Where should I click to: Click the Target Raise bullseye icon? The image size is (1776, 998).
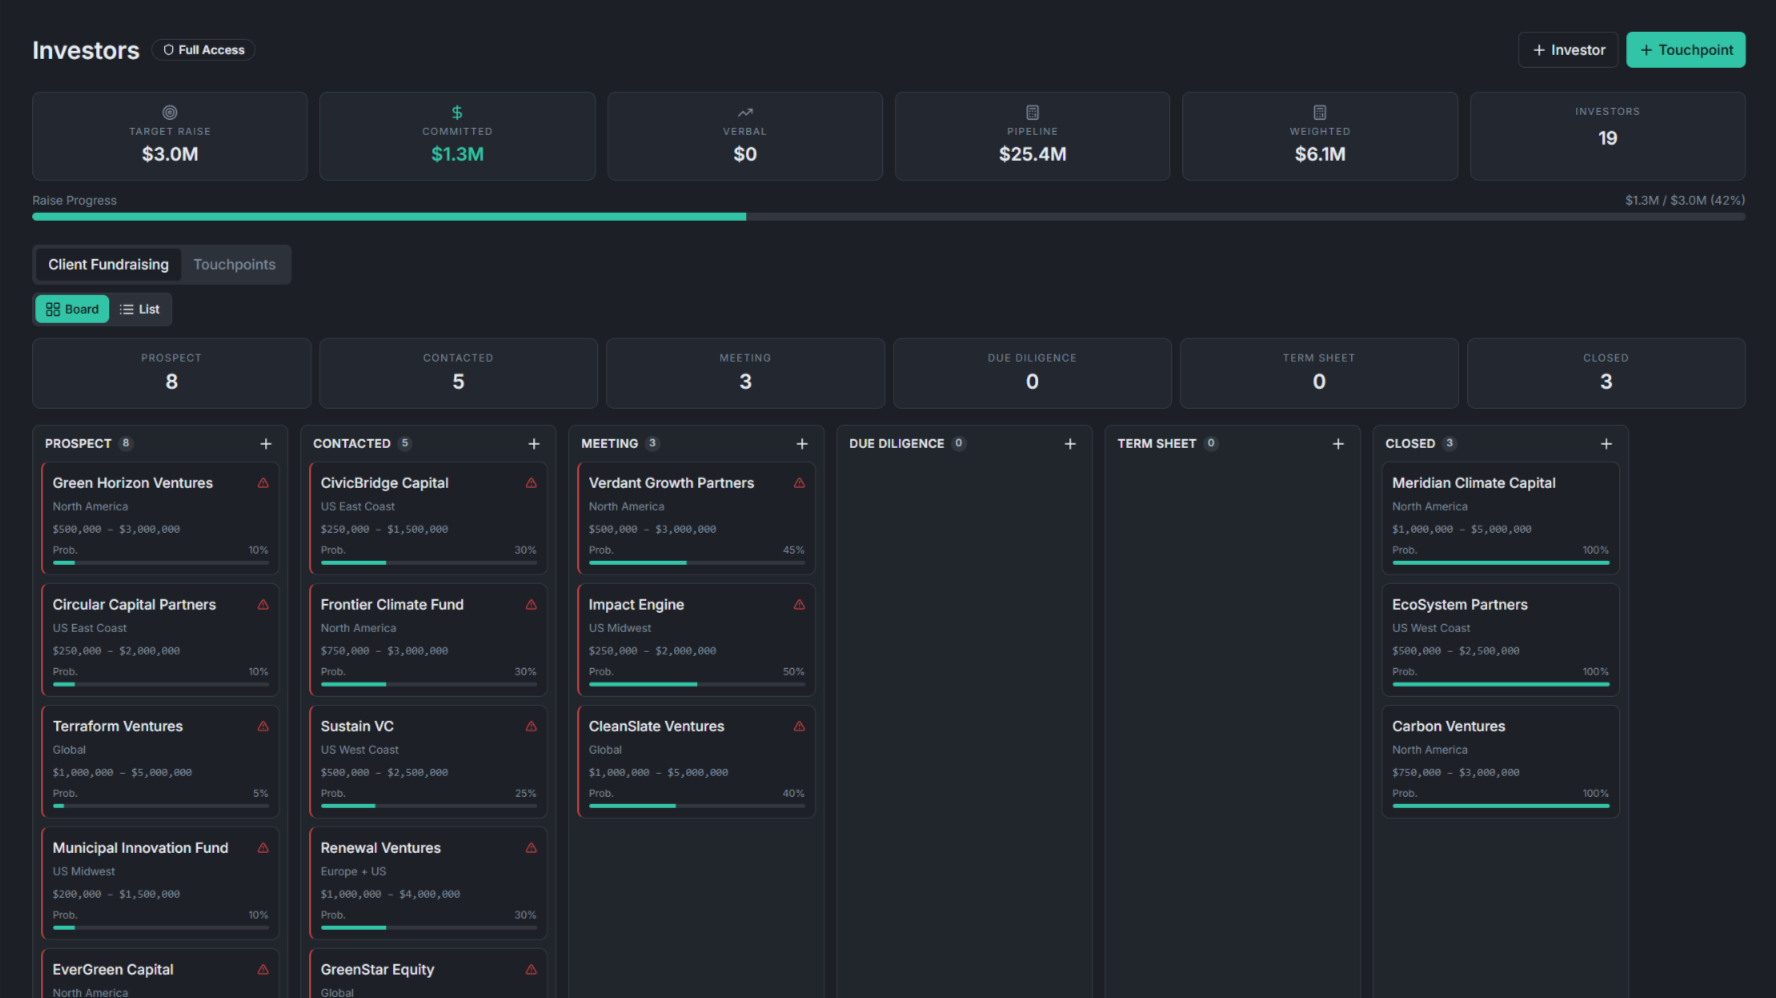coord(170,113)
